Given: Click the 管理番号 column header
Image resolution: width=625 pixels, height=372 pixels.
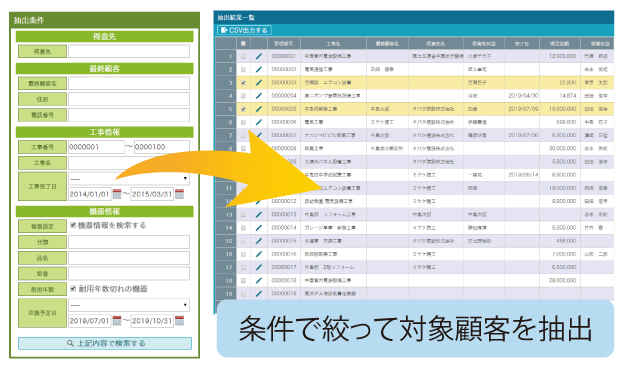Looking at the screenshot, I should (x=283, y=43).
